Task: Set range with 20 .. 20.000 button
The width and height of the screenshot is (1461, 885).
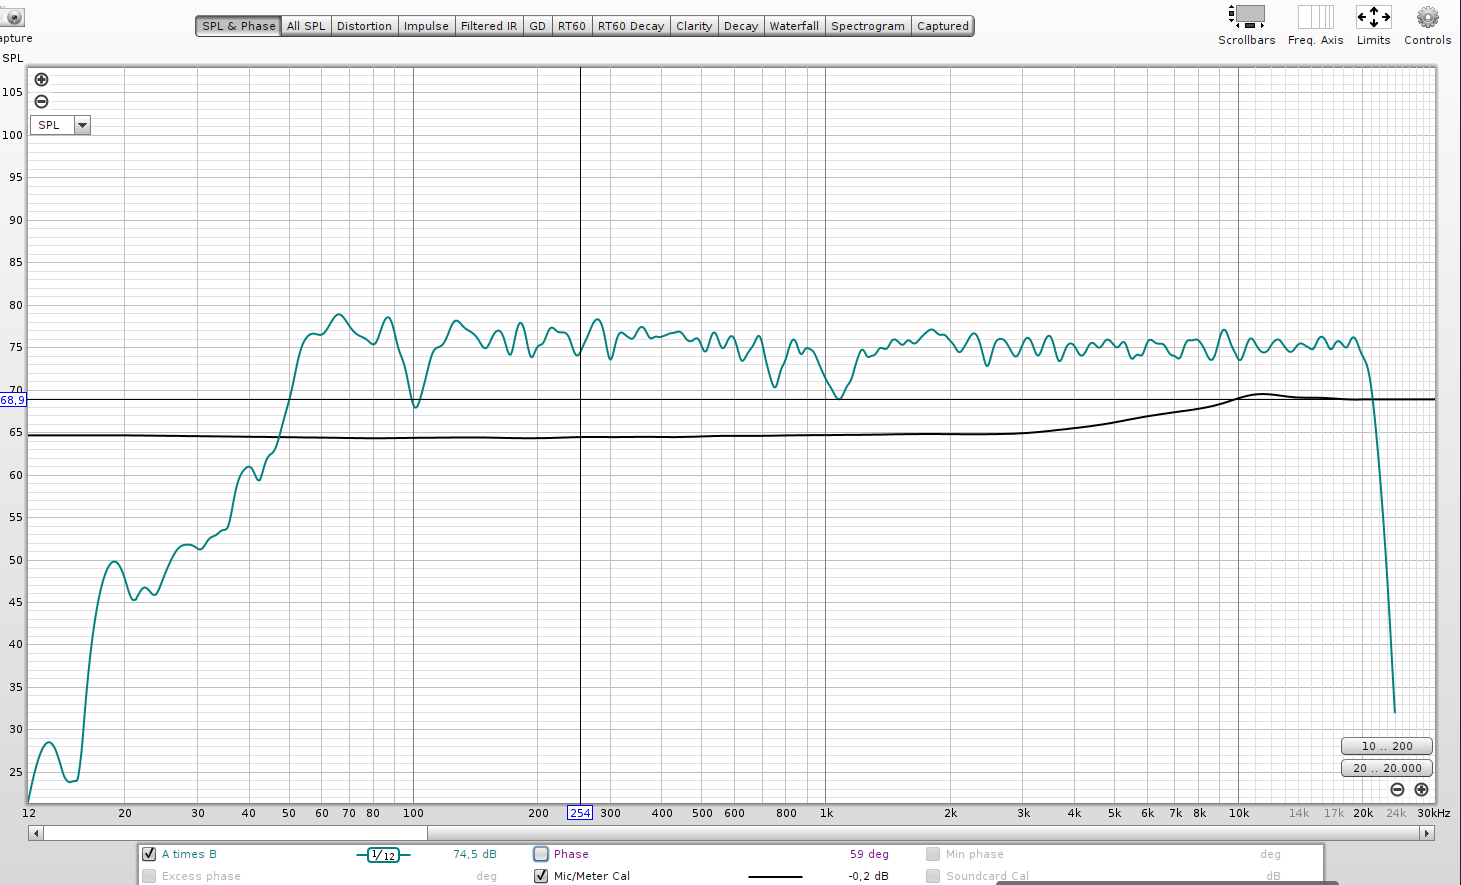Action: click(1387, 768)
